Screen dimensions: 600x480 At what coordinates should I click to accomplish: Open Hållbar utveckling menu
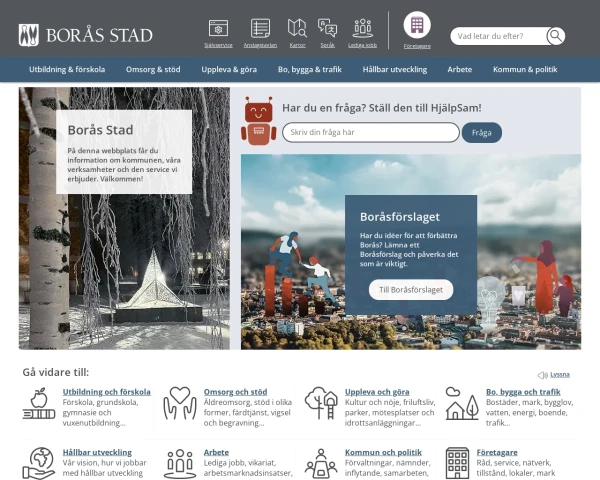coord(395,69)
